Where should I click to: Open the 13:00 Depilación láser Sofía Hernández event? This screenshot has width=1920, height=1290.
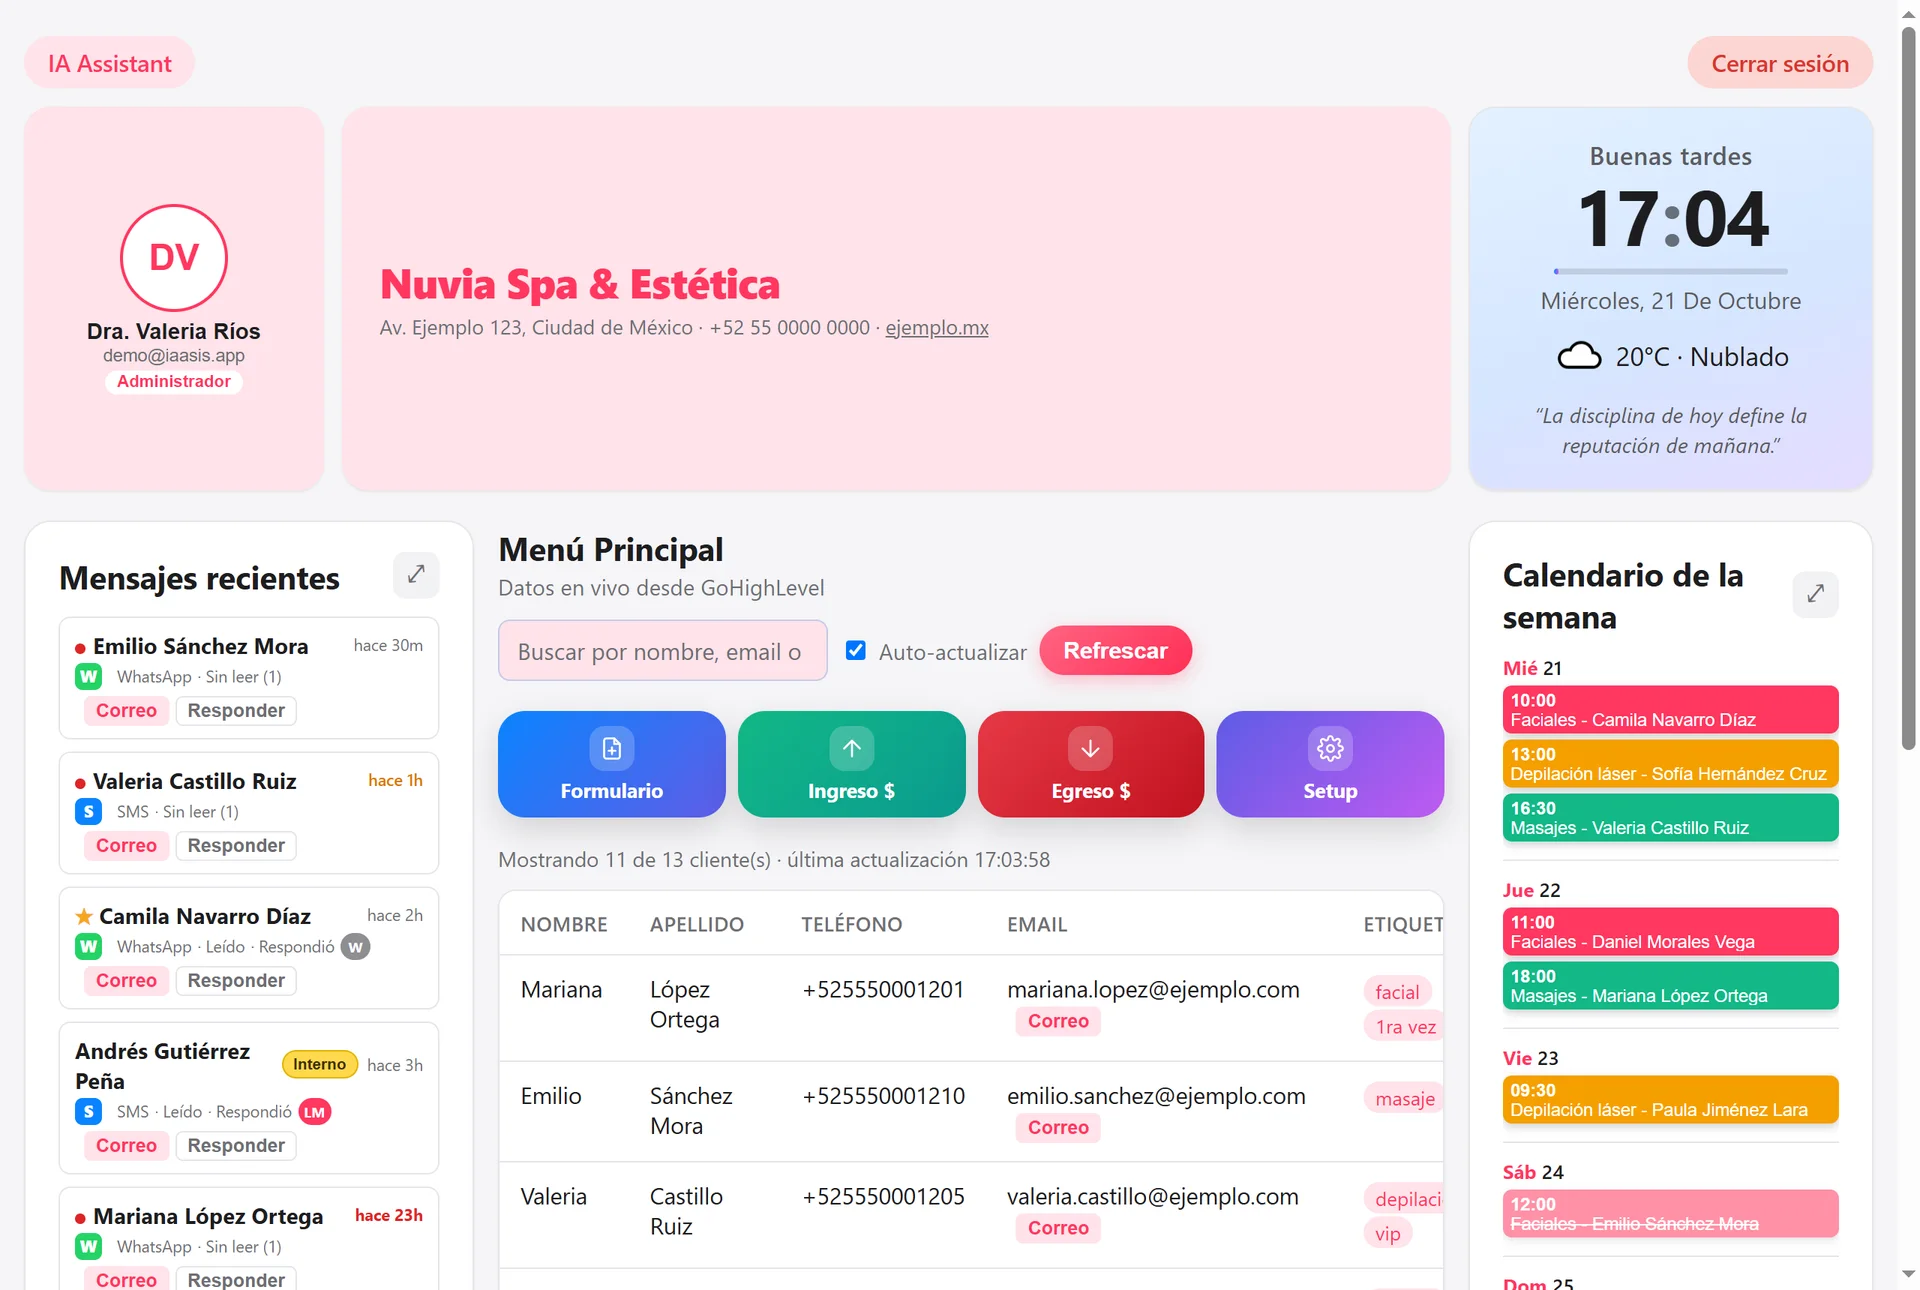click(1670, 764)
